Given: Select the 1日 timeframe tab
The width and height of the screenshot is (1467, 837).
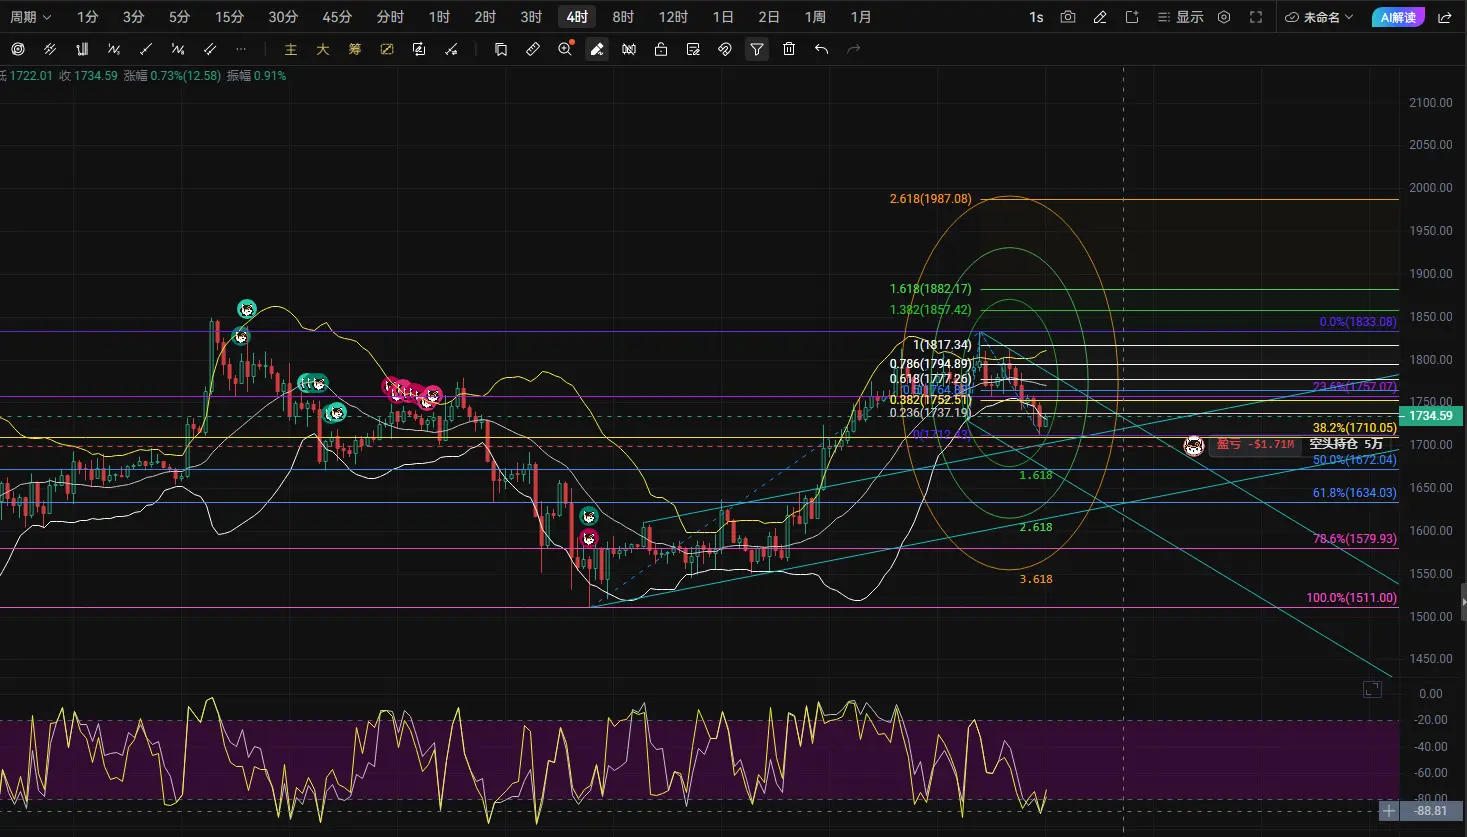Looking at the screenshot, I should pyautogui.click(x=723, y=17).
